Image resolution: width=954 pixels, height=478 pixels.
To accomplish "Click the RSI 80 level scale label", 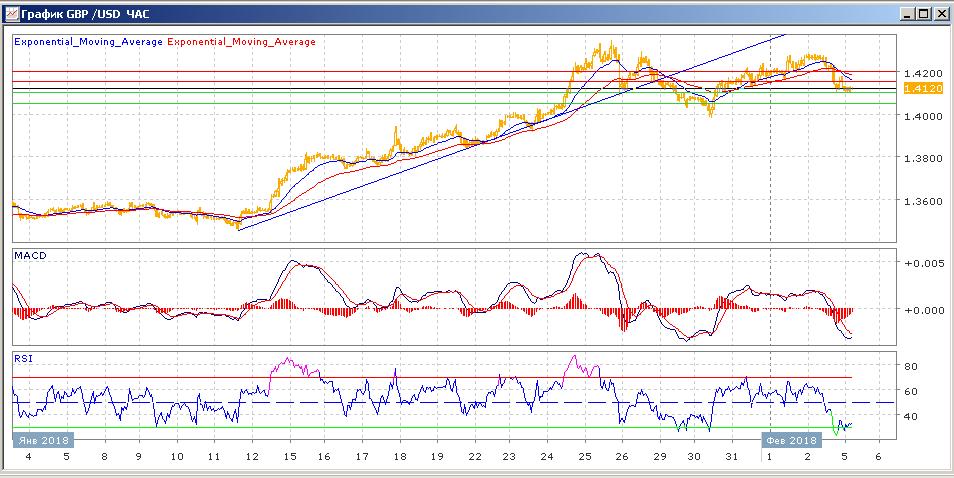I will point(912,367).
